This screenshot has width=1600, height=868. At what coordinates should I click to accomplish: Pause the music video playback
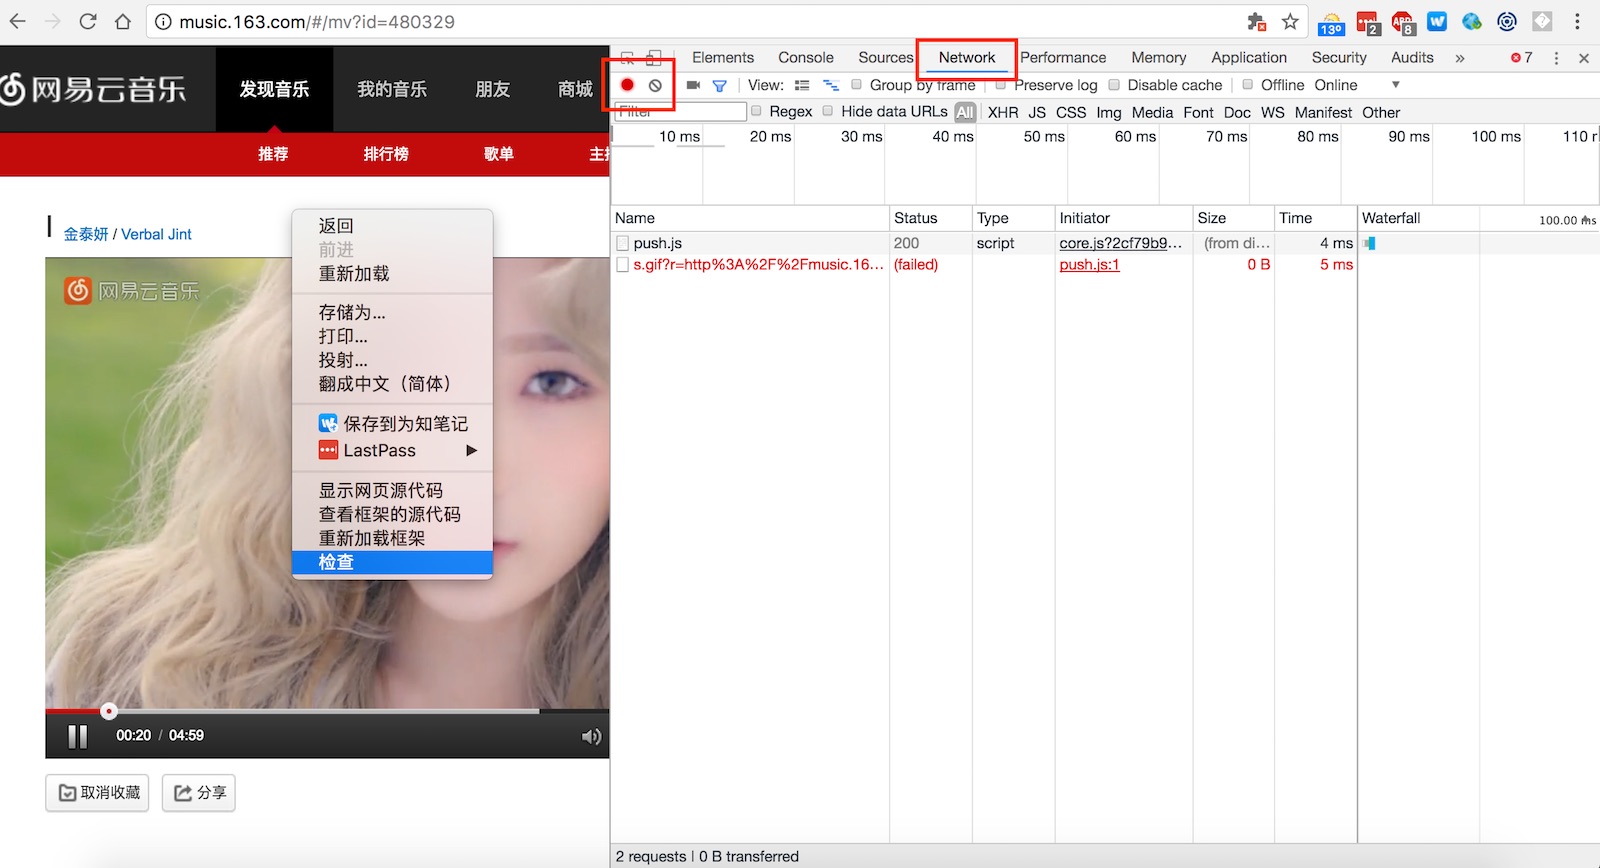tap(77, 737)
